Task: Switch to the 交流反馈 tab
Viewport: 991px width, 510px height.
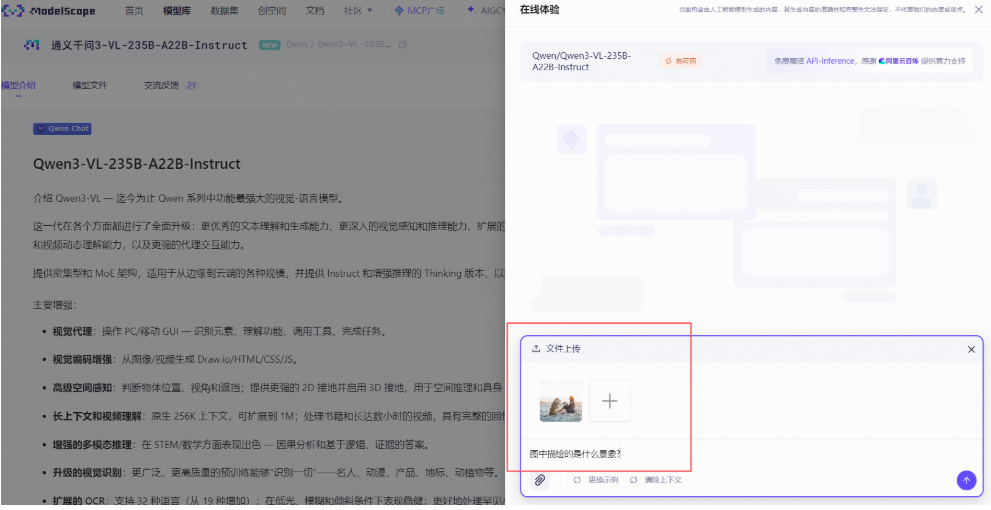Action: click(x=171, y=85)
